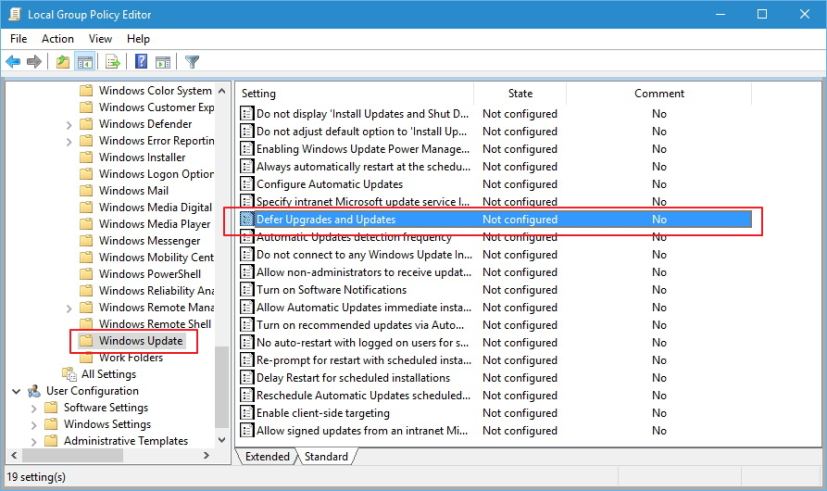
Task: Expand the Windows Remote Management node
Action: pos(69,308)
